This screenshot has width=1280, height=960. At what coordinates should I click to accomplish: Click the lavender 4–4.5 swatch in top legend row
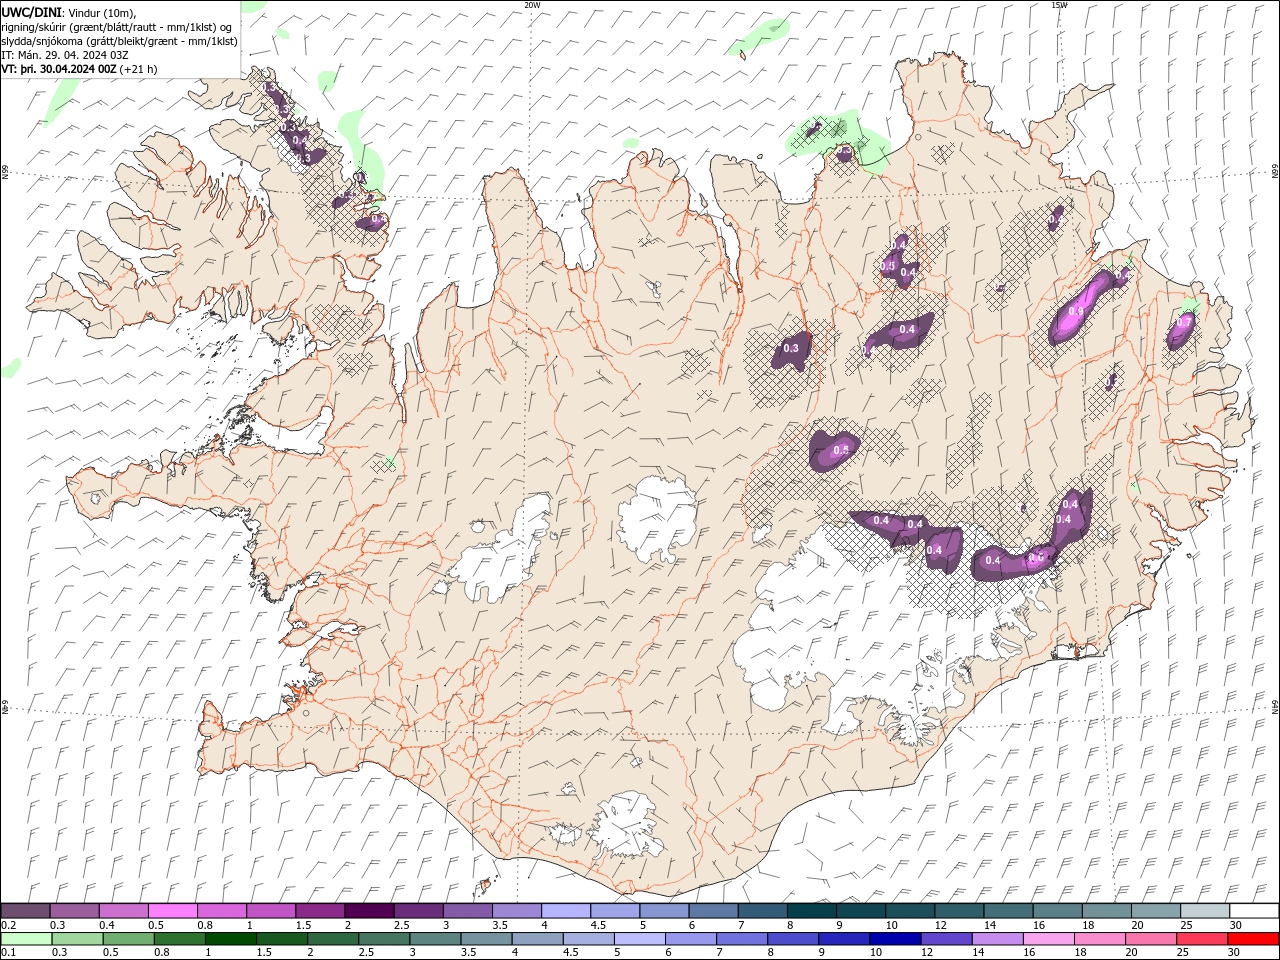point(566,911)
